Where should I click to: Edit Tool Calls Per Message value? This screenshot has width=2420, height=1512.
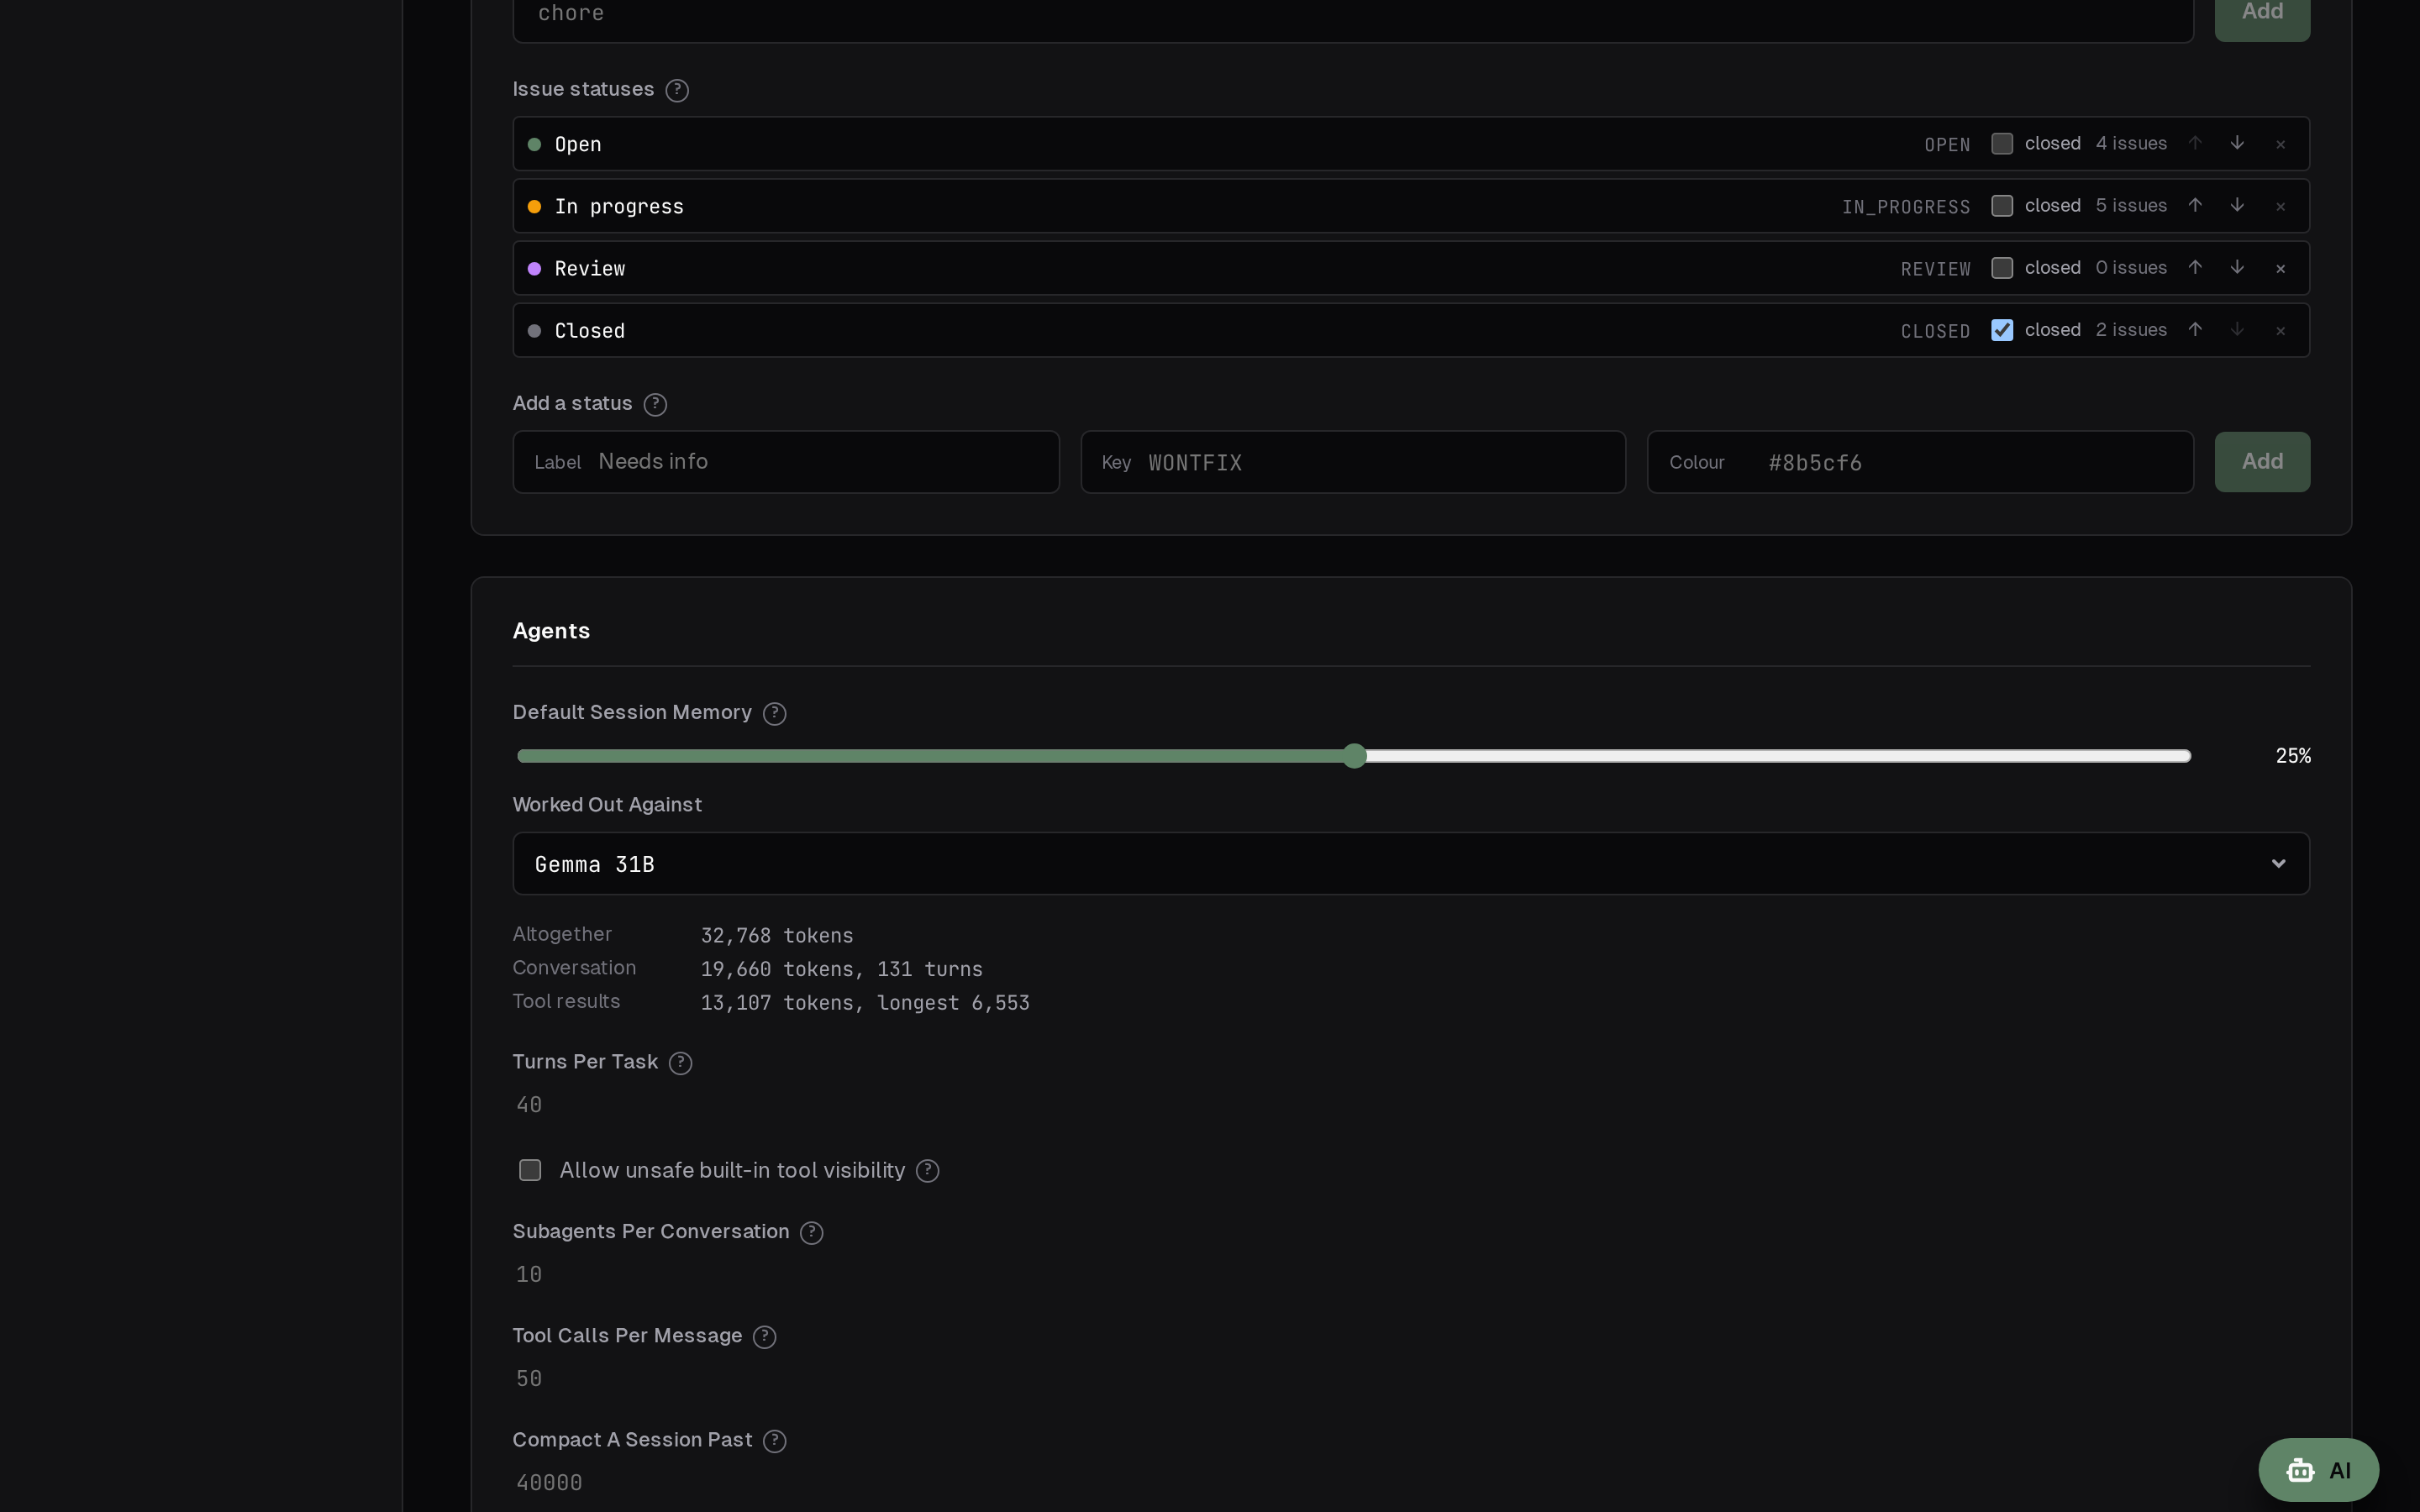pos(529,1379)
